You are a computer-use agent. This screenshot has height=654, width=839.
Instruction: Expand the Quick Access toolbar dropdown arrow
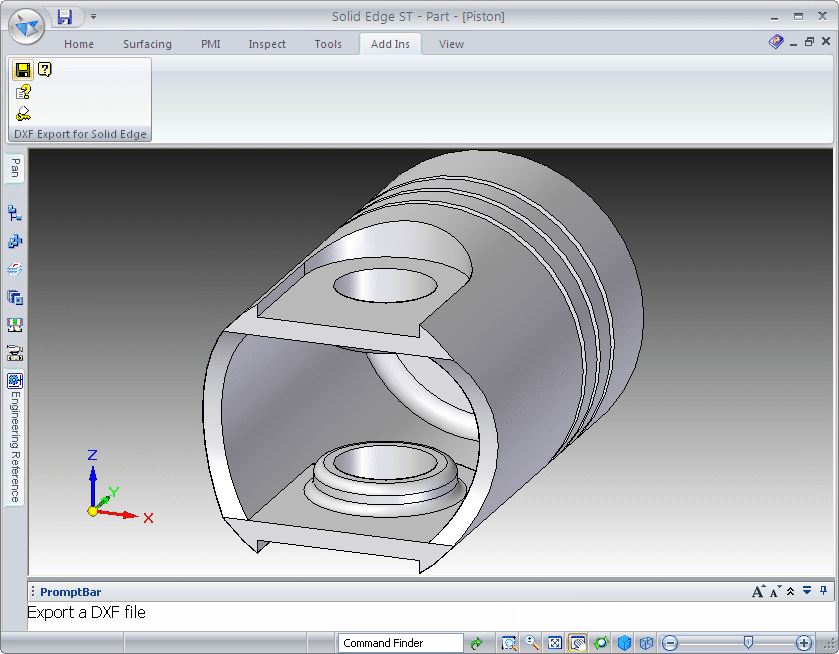pos(93,17)
